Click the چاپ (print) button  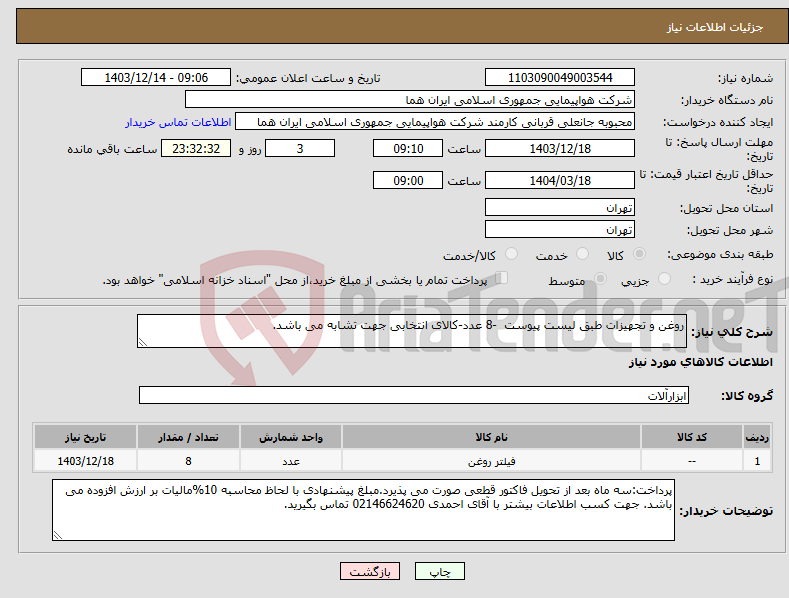pos(439,571)
